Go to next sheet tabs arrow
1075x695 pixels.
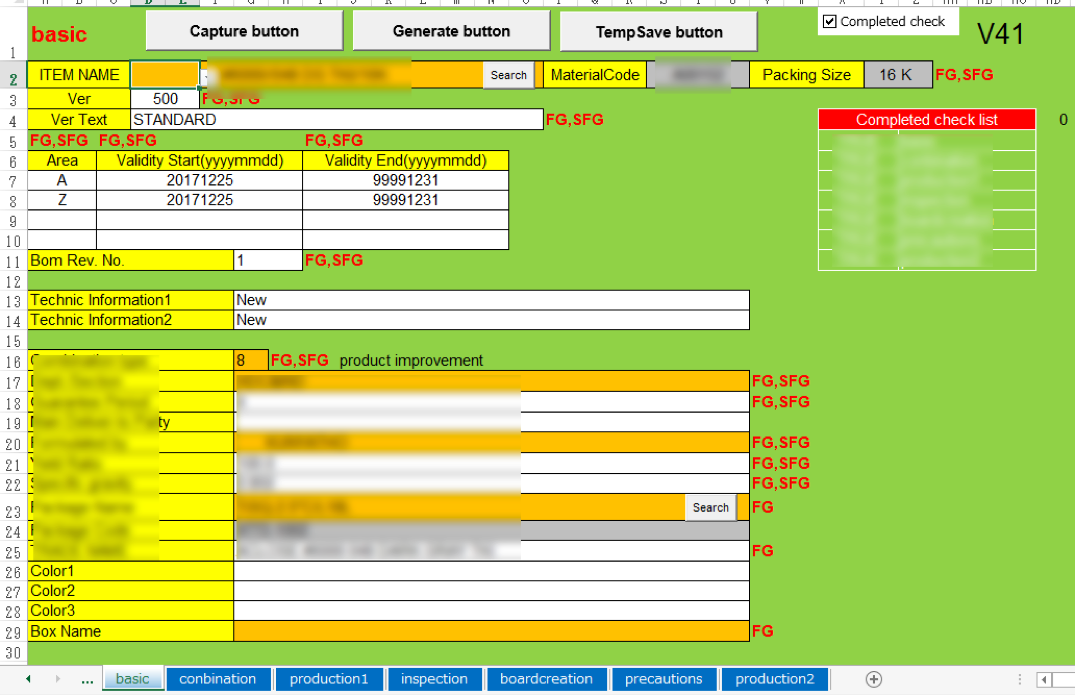[x=58, y=679]
